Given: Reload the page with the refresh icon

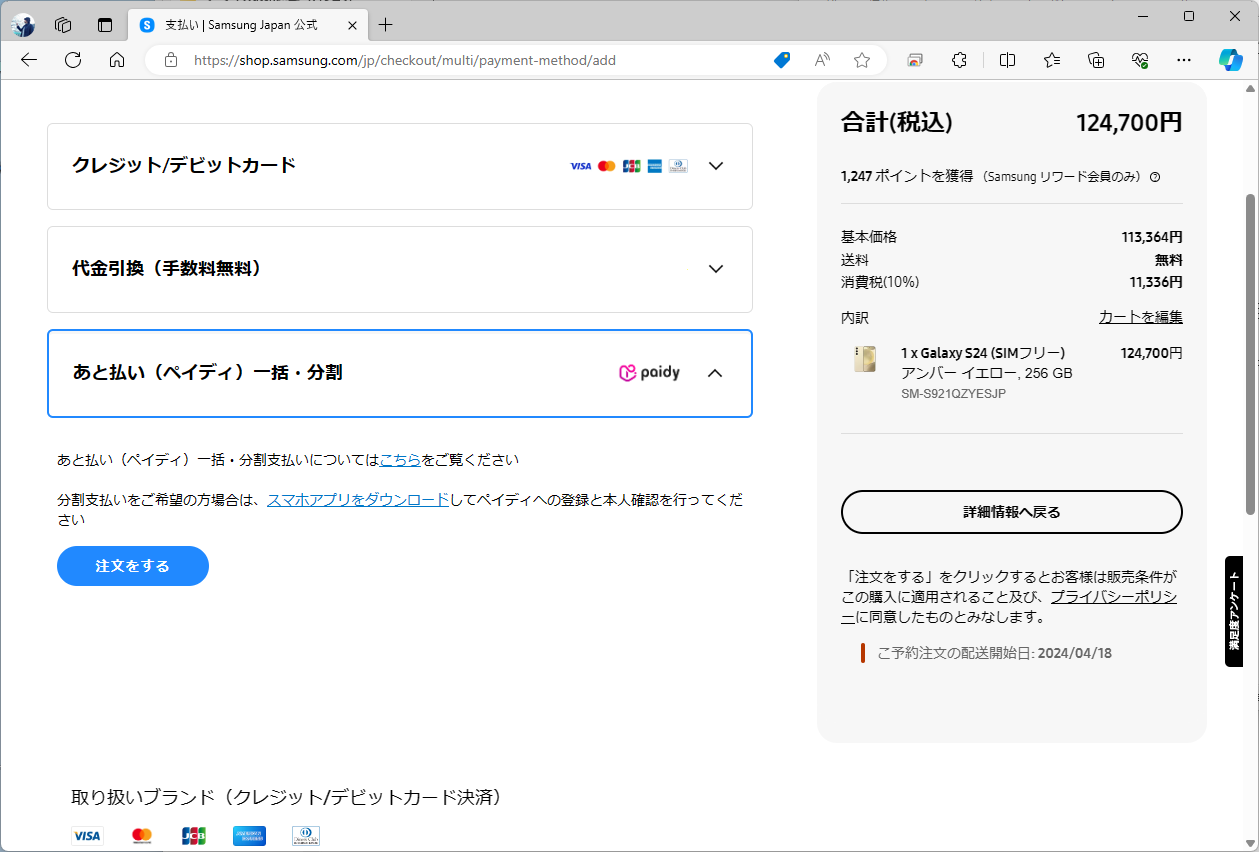Looking at the screenshot, I should tap(73, 60).
